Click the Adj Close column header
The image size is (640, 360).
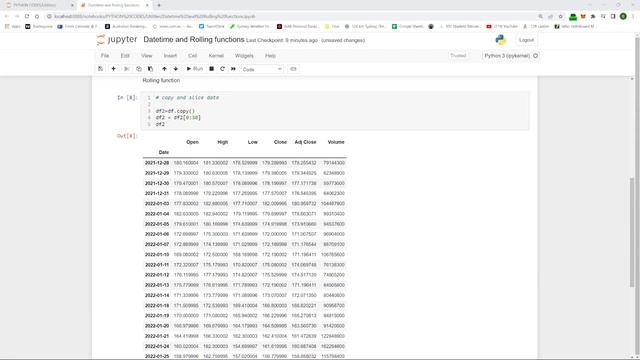(305, 142)
